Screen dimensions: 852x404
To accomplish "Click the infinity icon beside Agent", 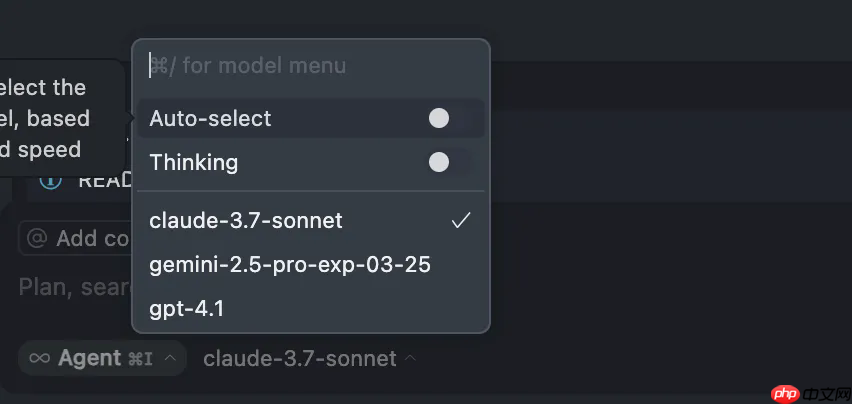I will click(x=39, y=358).
